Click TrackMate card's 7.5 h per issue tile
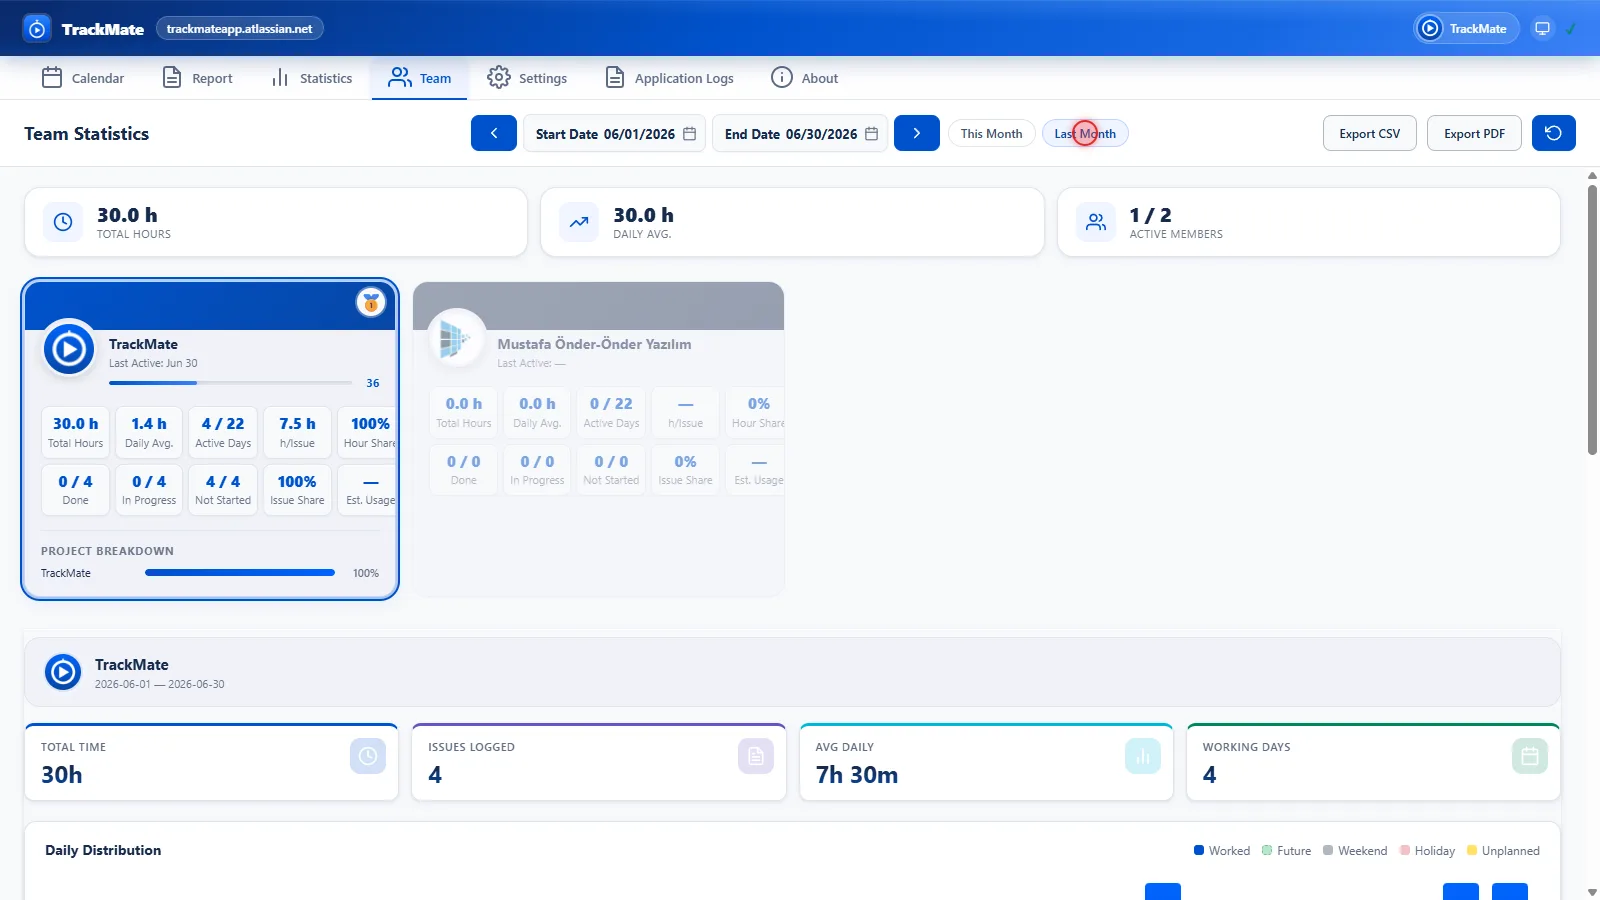The image size is (1600, 900). [297, 433]
